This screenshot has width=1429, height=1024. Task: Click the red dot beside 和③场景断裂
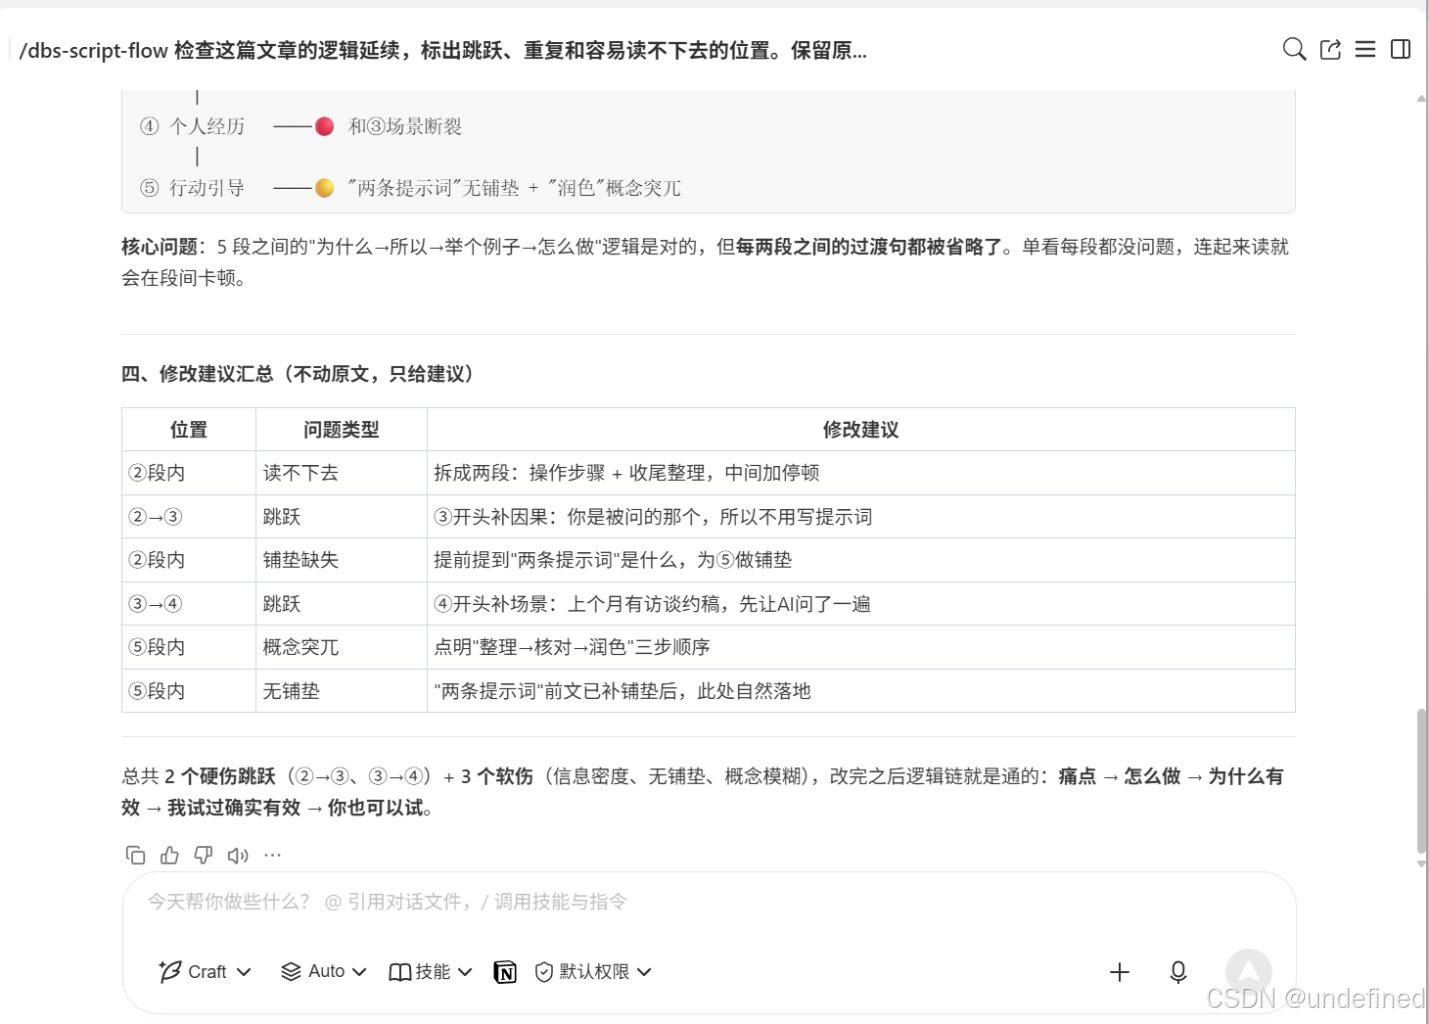[x=324, y=126]
